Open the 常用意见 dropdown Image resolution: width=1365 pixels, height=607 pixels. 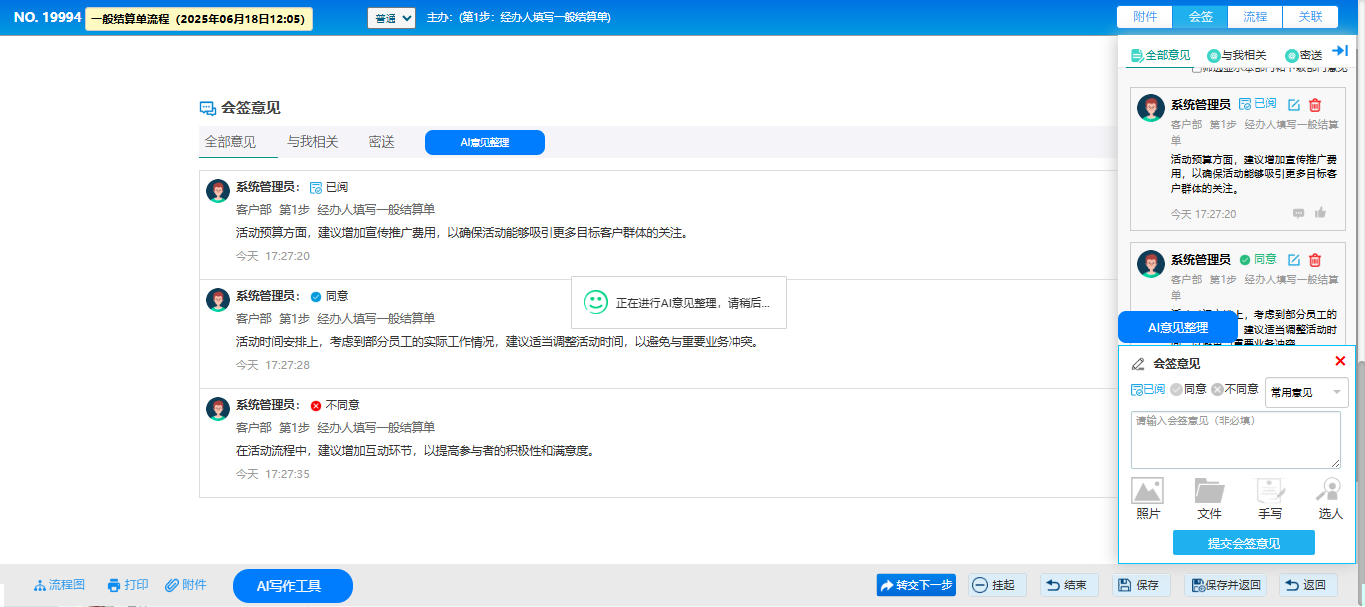point(1306,393)
